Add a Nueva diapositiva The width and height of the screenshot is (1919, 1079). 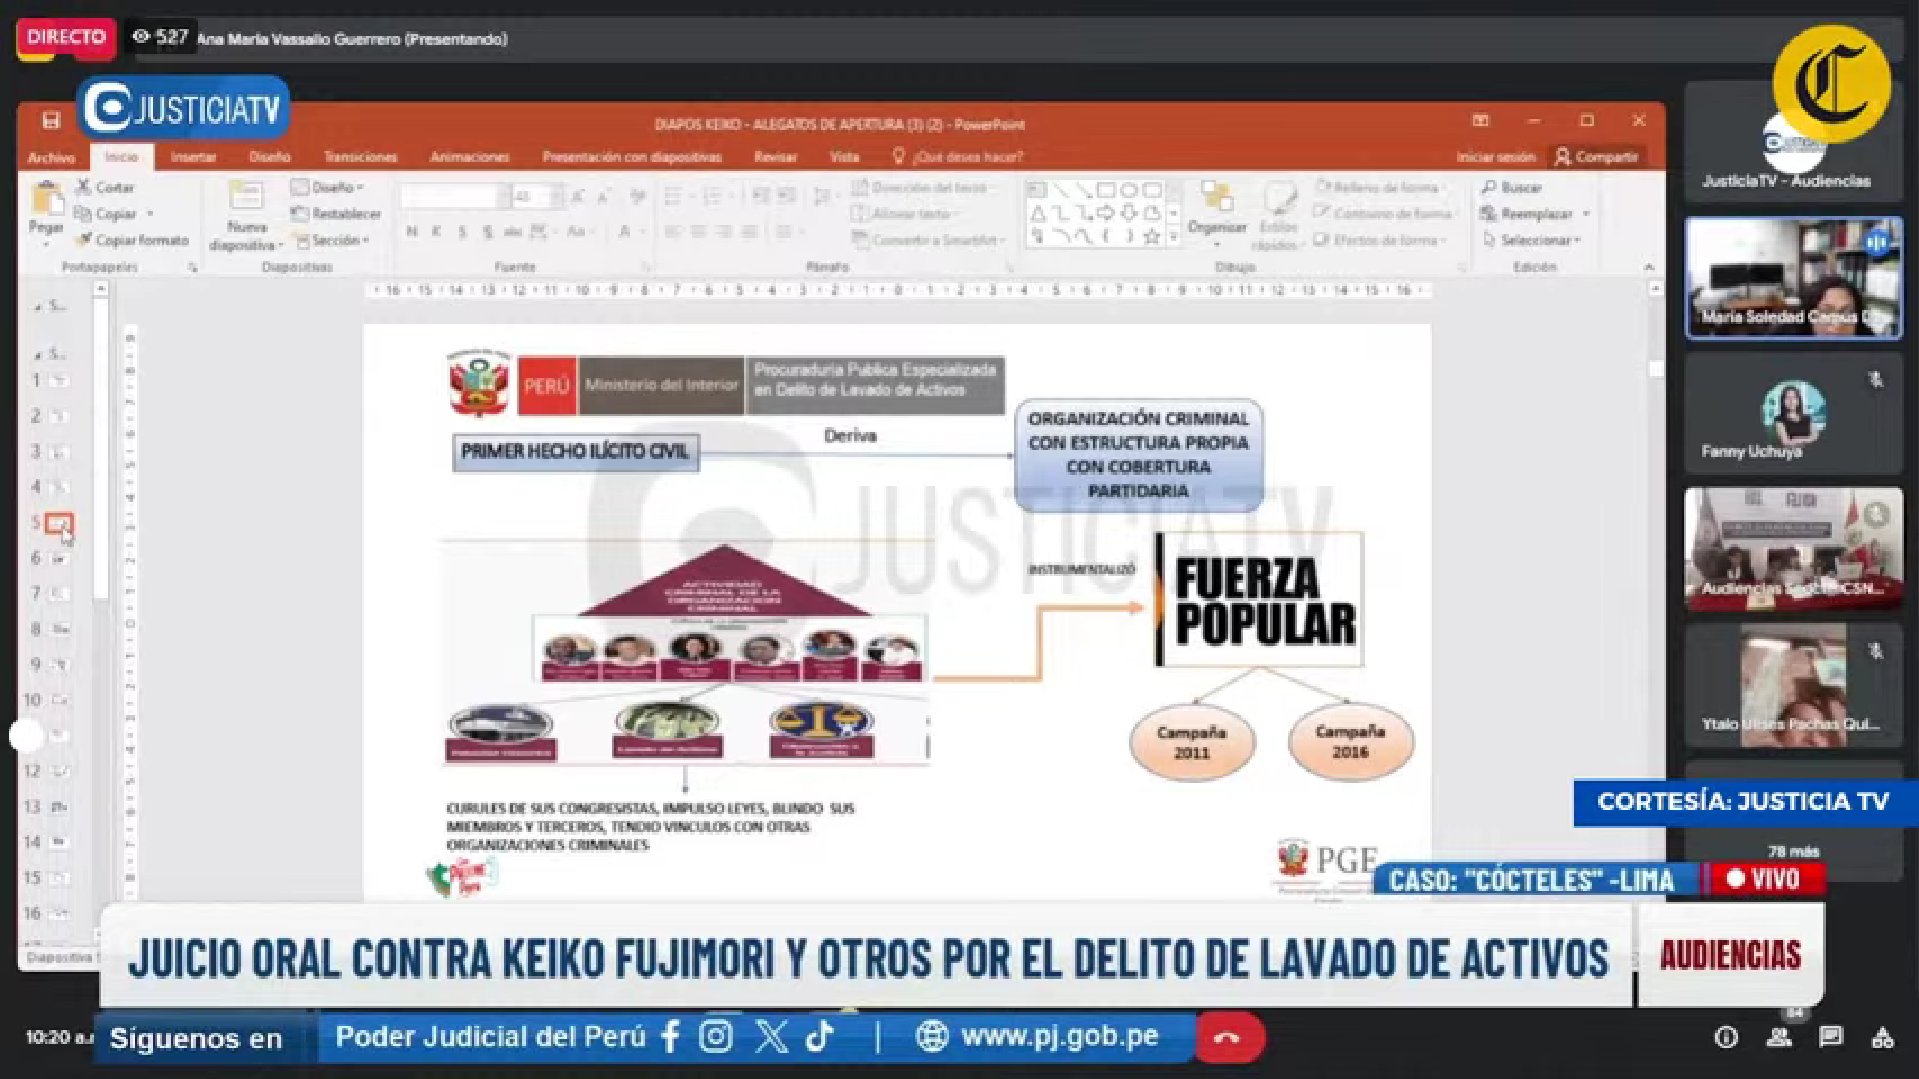[x=245, y=216]
